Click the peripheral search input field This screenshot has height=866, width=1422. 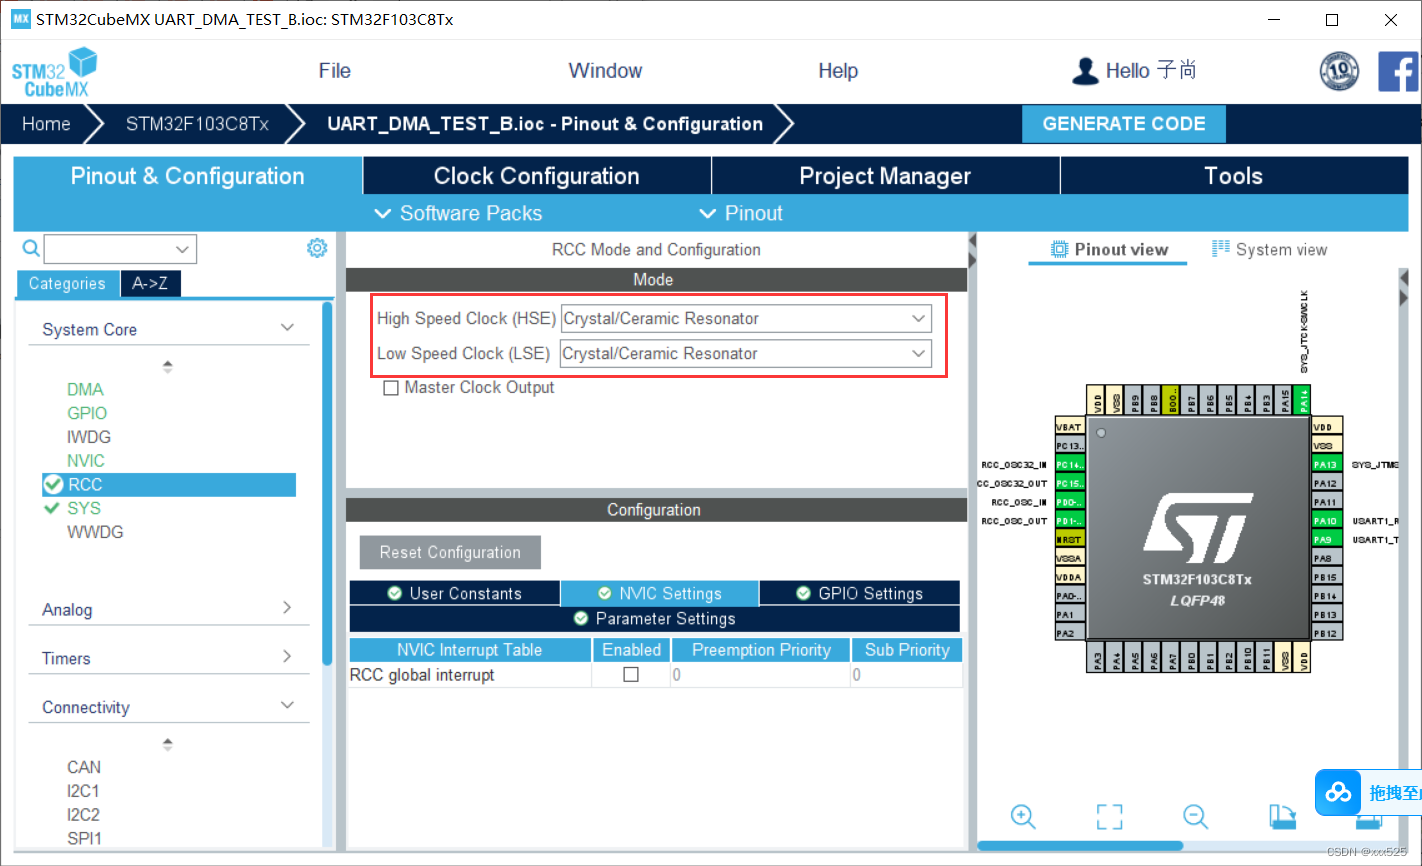point(108,249)
